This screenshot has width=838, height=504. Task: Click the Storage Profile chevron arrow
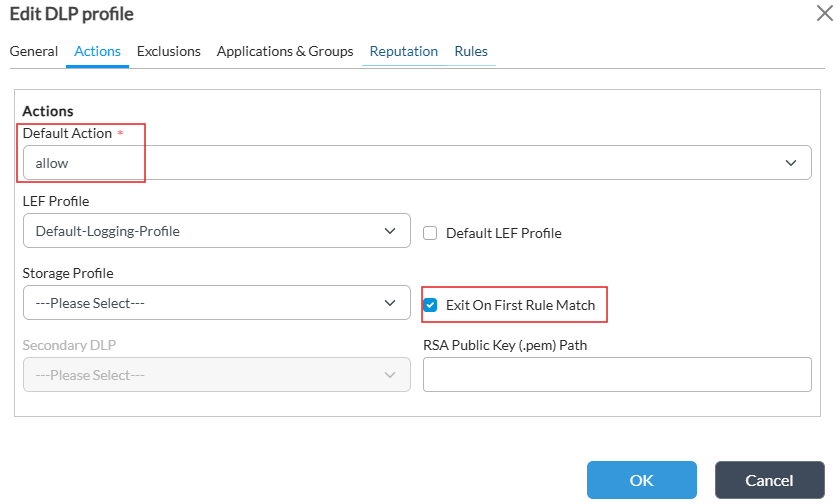(x=390, y=303)
